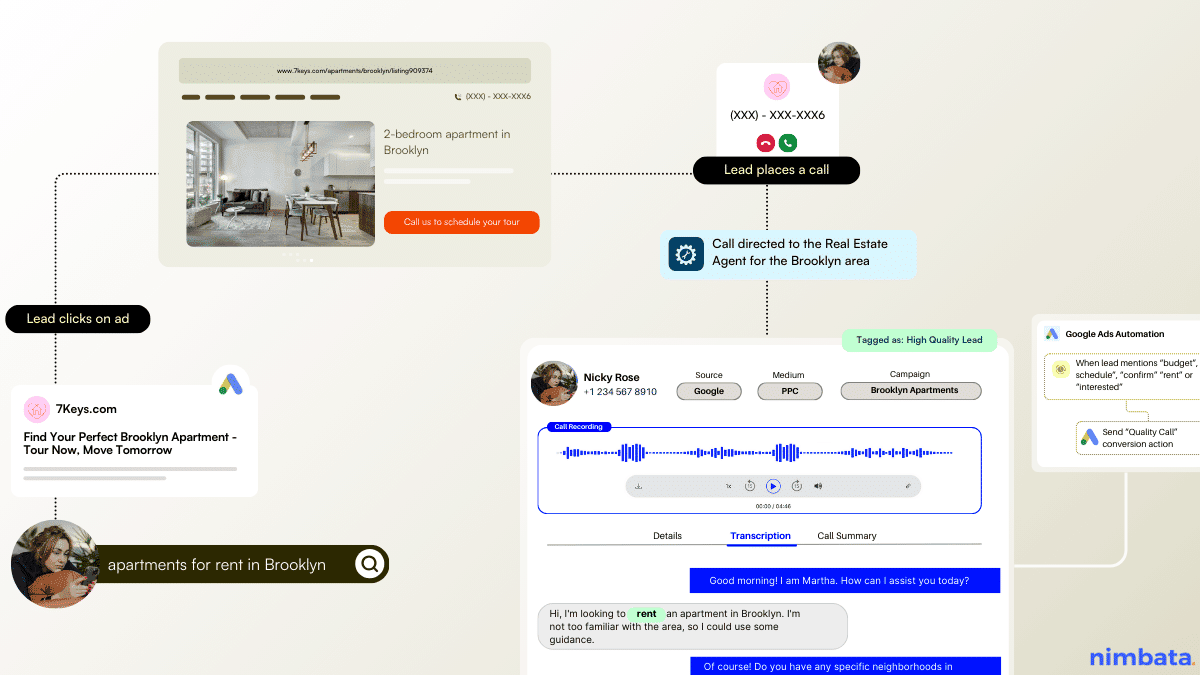Viewport: 1200px width, 675px height.
Task: Open the Medium selector showing PPC
Action: click(789, 391)
